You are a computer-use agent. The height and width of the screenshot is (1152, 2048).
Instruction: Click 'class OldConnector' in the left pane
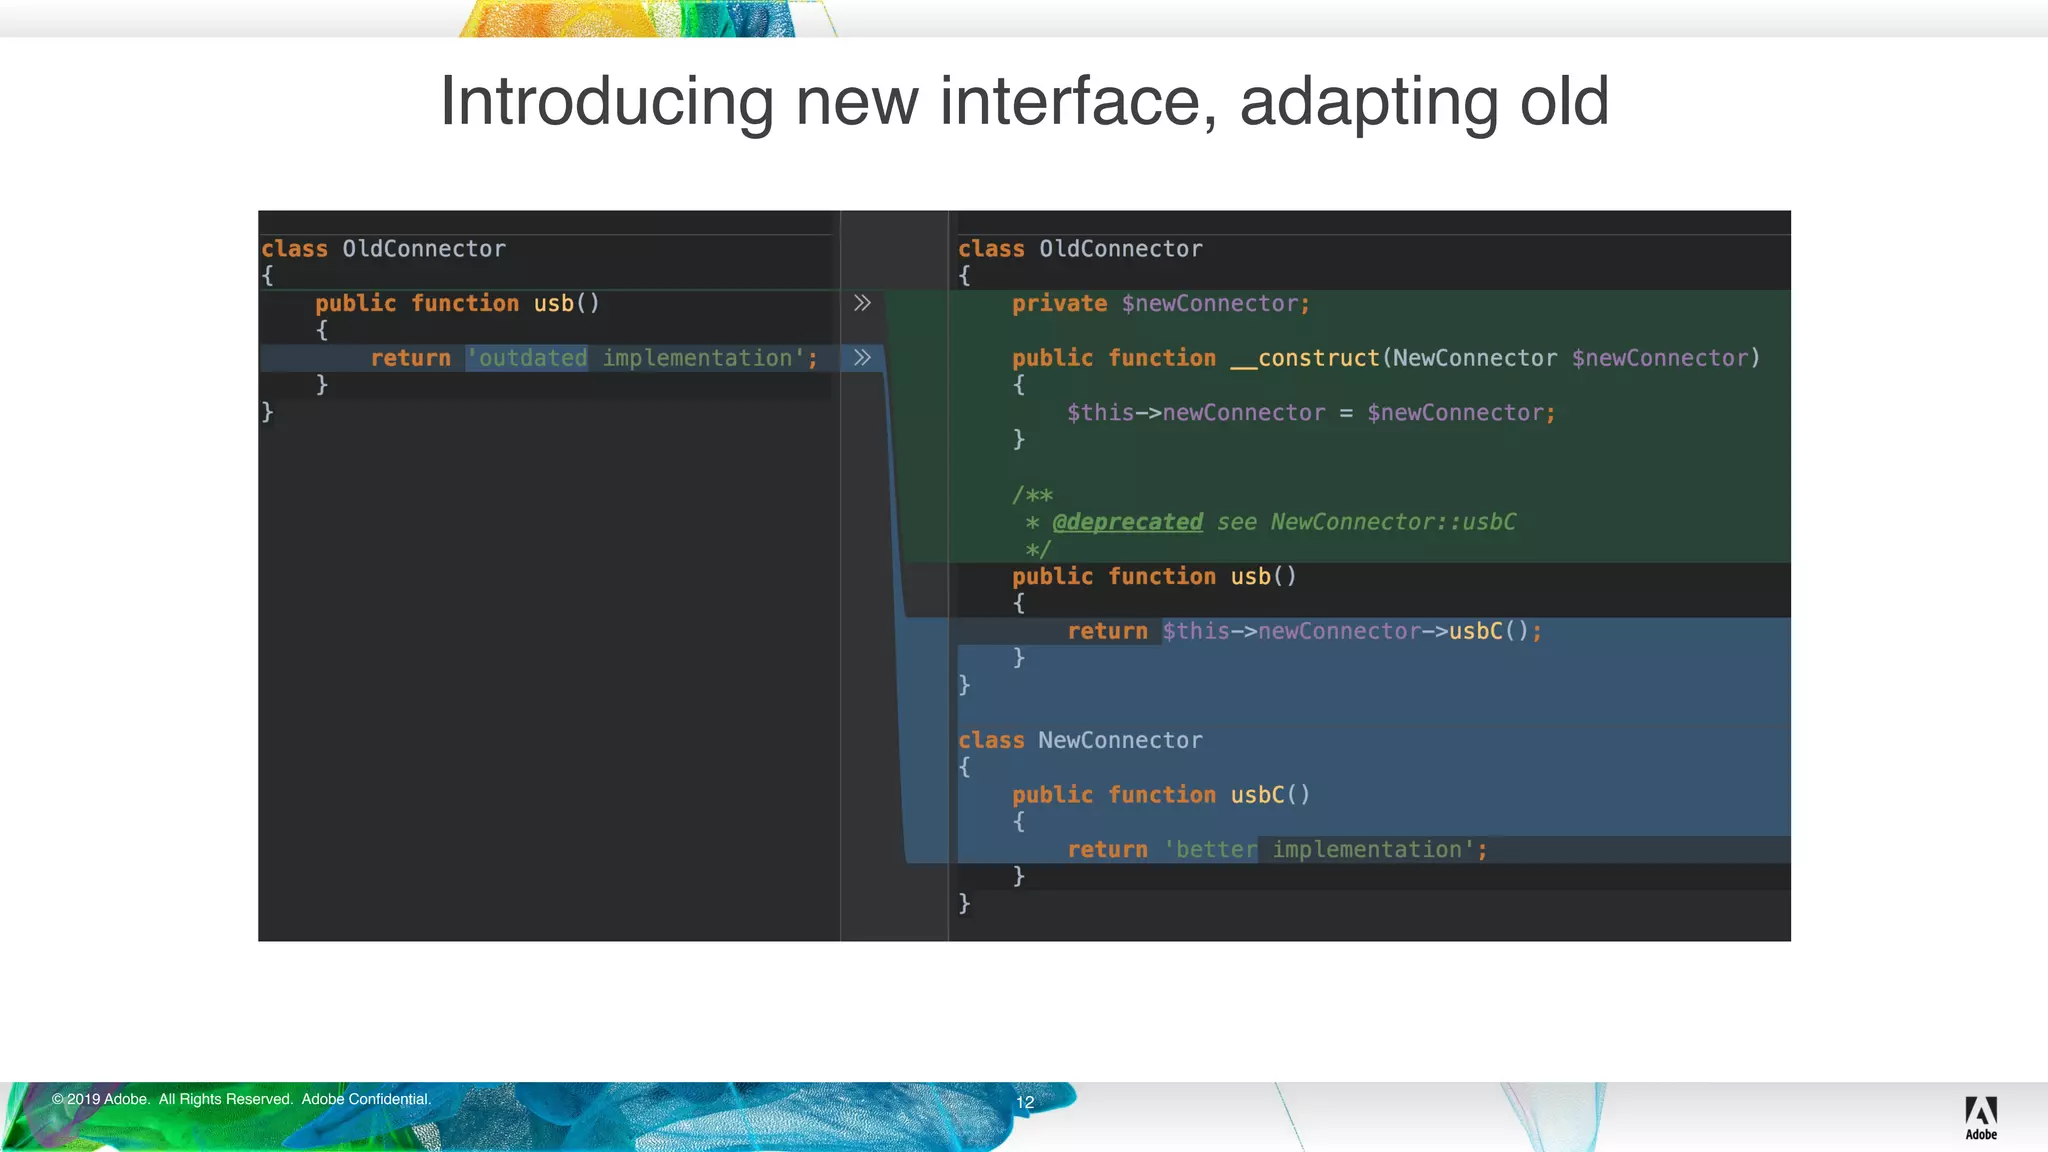(x=383, y=249)
